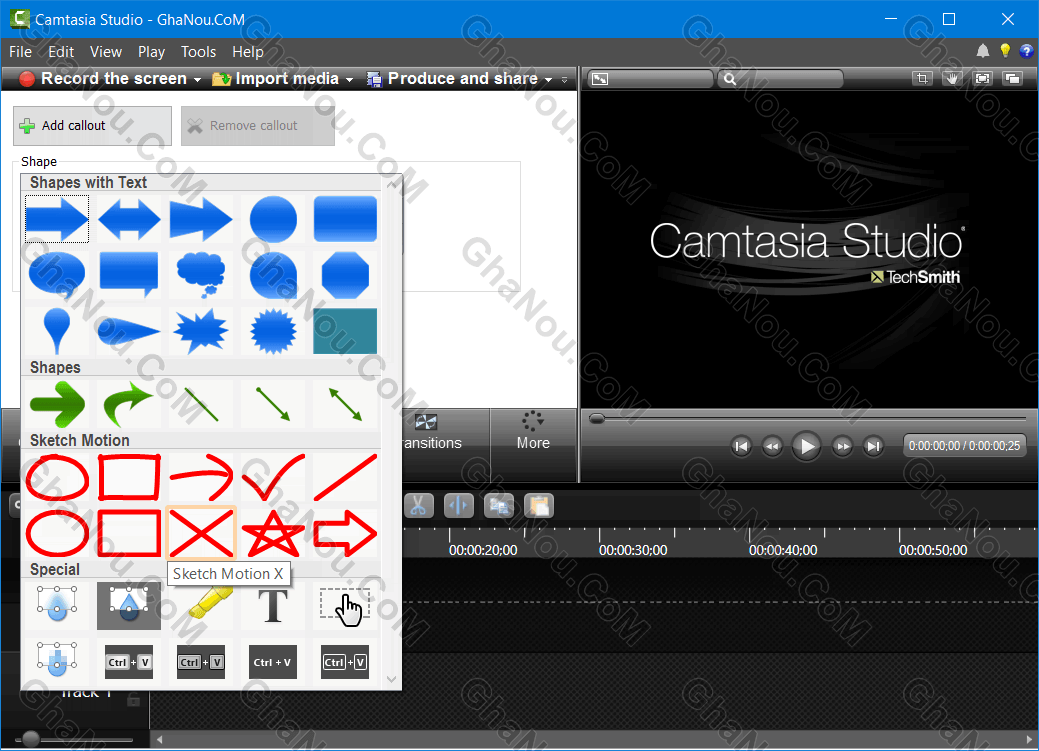1039x751 pixels.
Task: Click the Add callout button
Action: coord(92,126)
